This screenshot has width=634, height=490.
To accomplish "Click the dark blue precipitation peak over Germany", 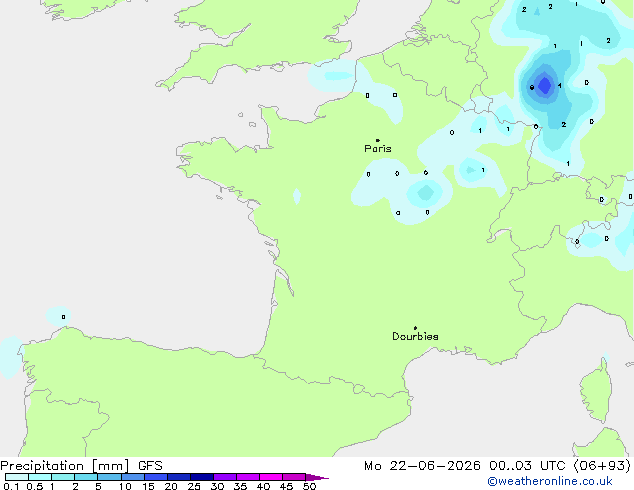I will tap(545, 85).
